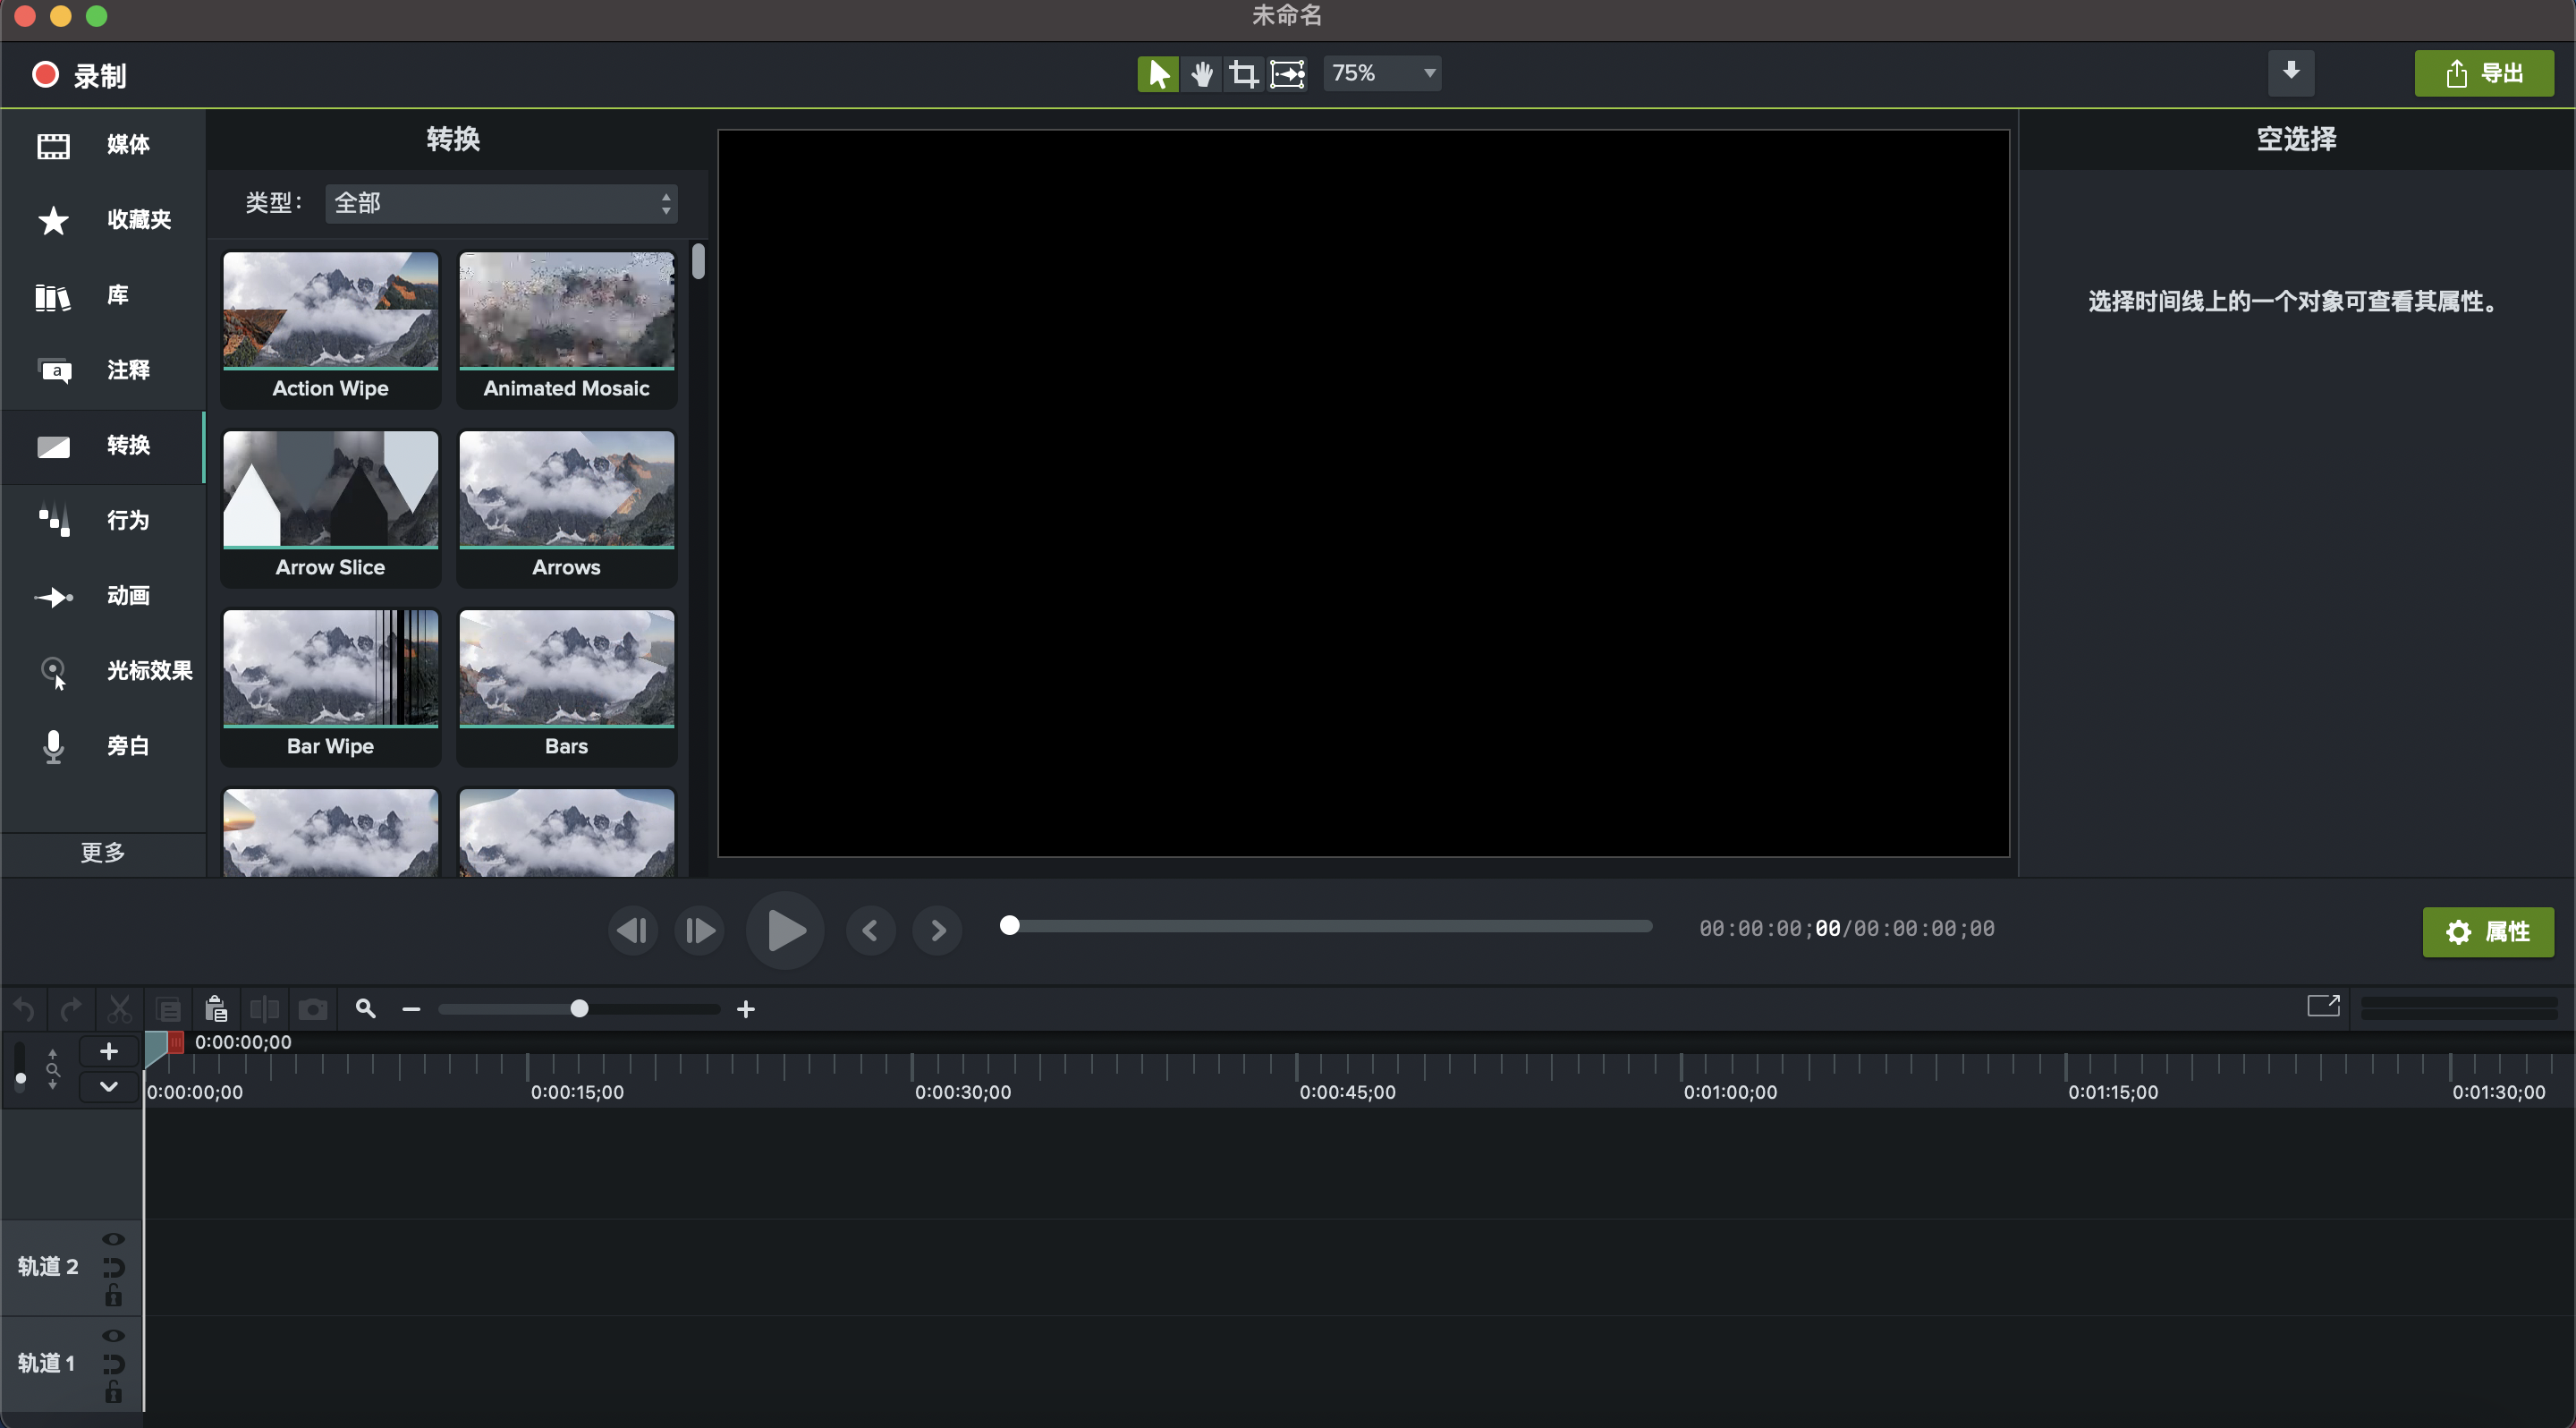The width and height of the screenshot is (2576, 1428).
Task: Activate the hand Pan tool
Action: [1202, 73]
